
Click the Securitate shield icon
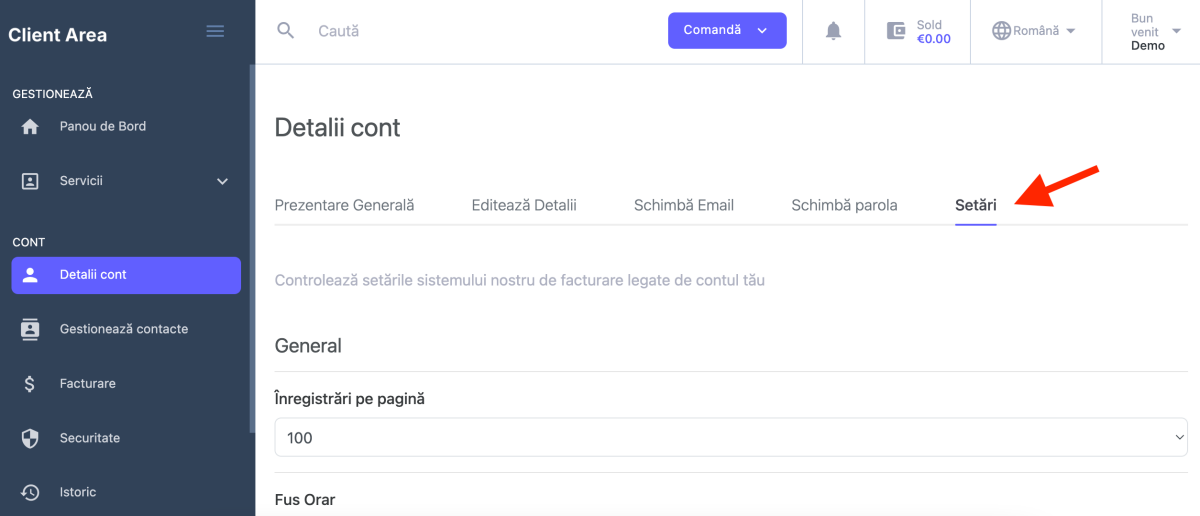point(30,438)
